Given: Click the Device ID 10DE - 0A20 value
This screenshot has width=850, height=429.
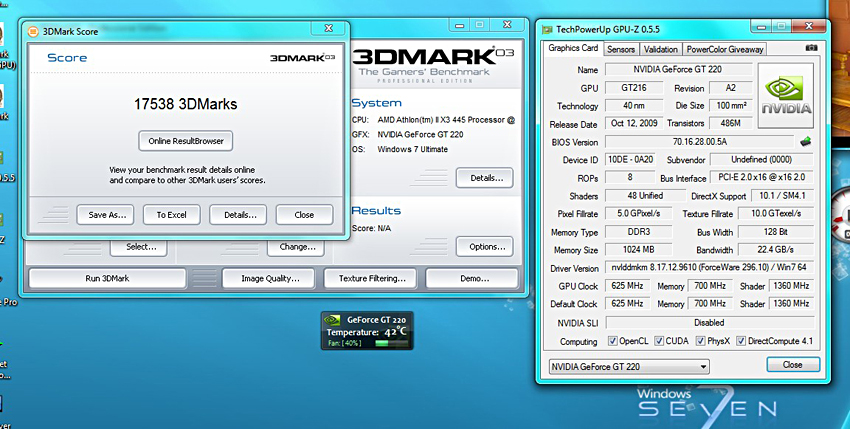Looking at the screenshot, I should tap(630, 160).
